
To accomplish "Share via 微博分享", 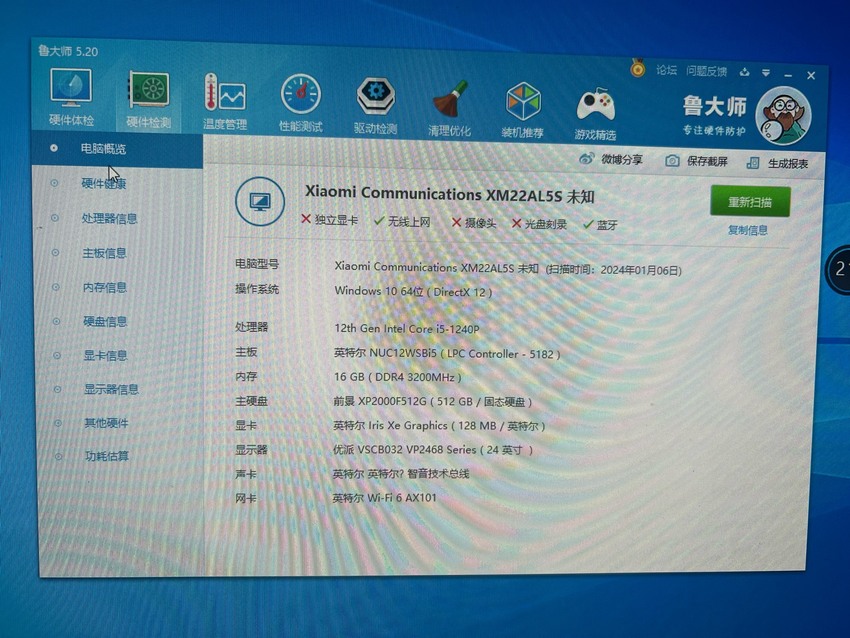I will (x=611, y=159).
